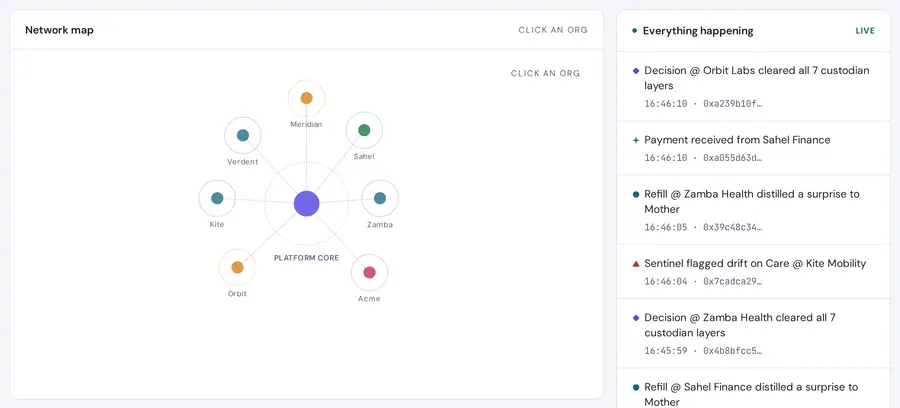Click the Platform Core center node
The image size is (900, 408).
tap(307, 204)
